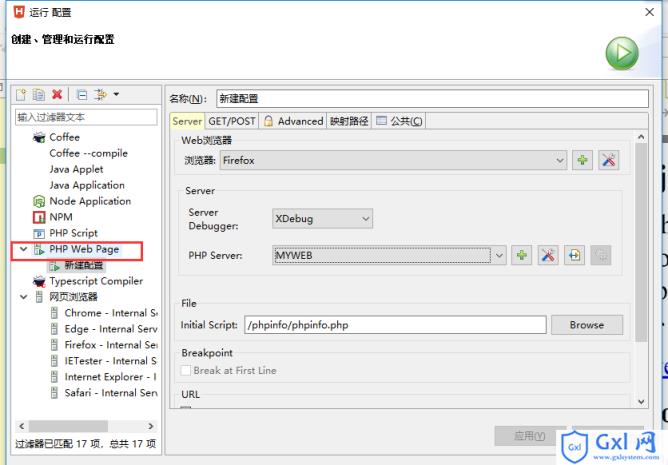Click the new launch configuration icon
This screenshot has width=668, height=465.
[x=21, y=95]
